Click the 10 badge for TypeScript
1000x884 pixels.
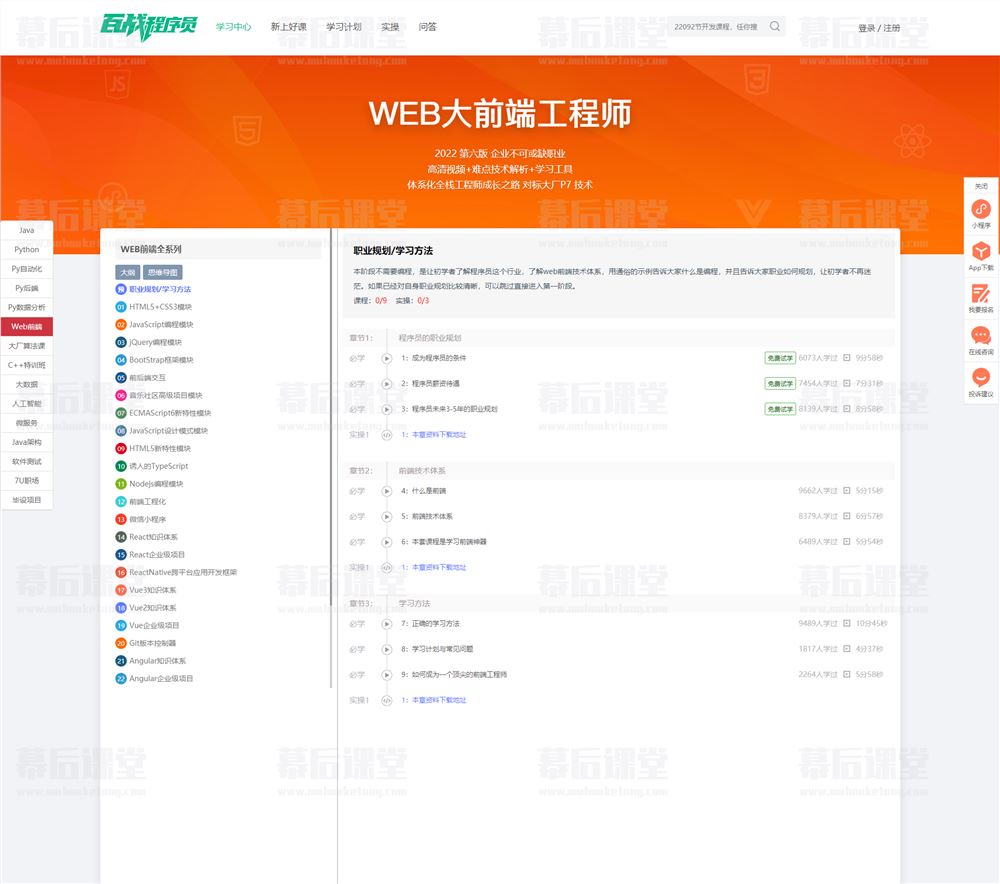pos(121,466)
